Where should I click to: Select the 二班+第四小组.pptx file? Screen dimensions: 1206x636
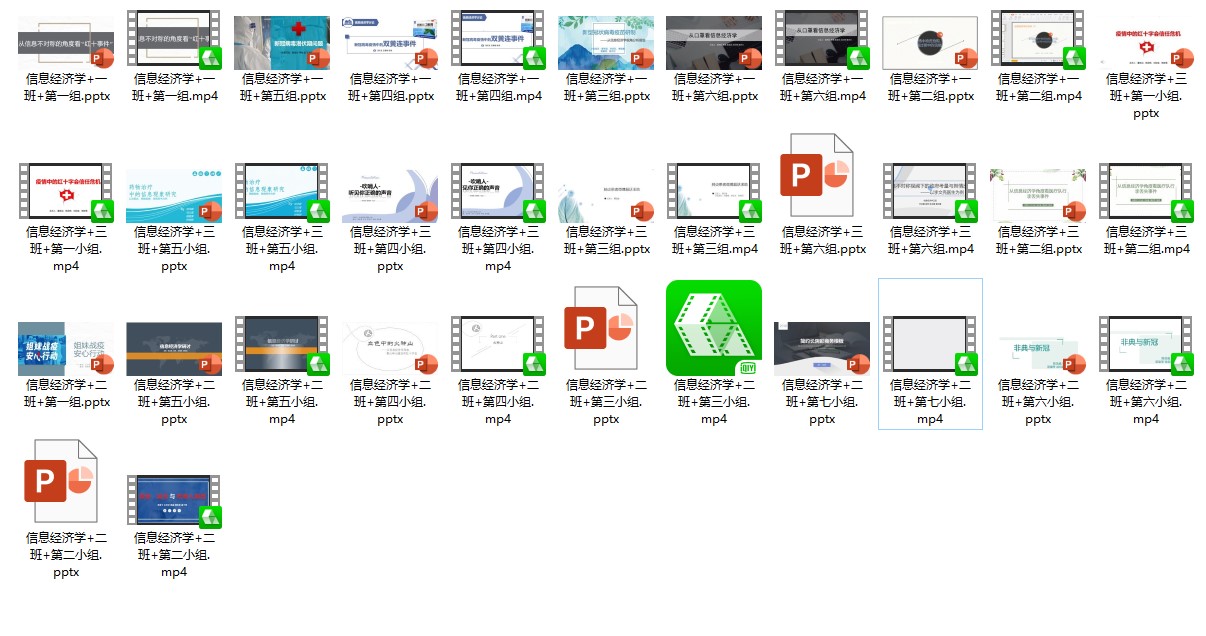point(390,347)
